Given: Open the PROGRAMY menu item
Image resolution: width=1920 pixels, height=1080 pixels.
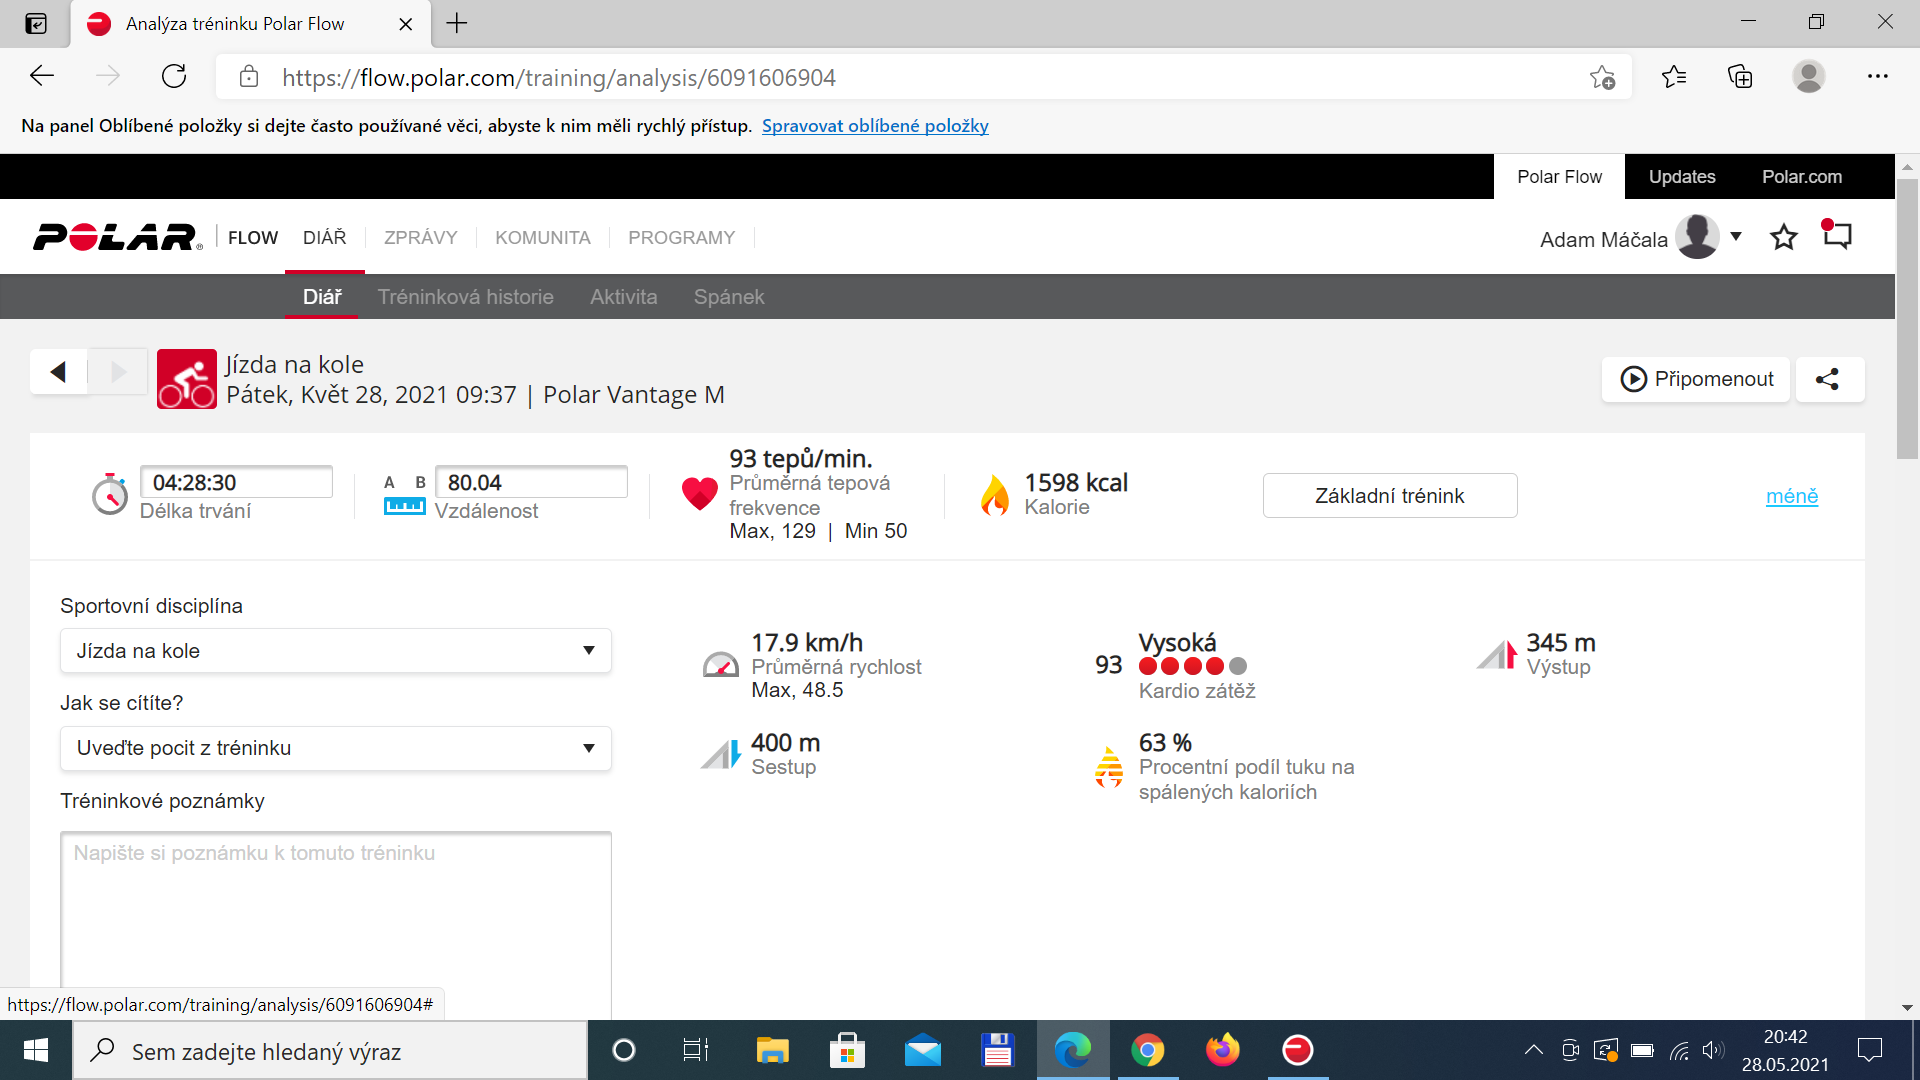Looking at the screenshot, I should (x=682, y=238).
